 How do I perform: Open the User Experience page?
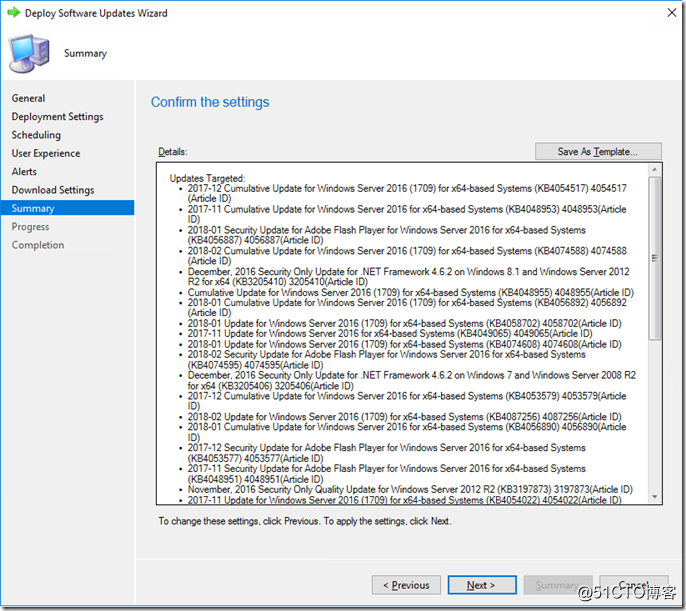pos(46,154)
